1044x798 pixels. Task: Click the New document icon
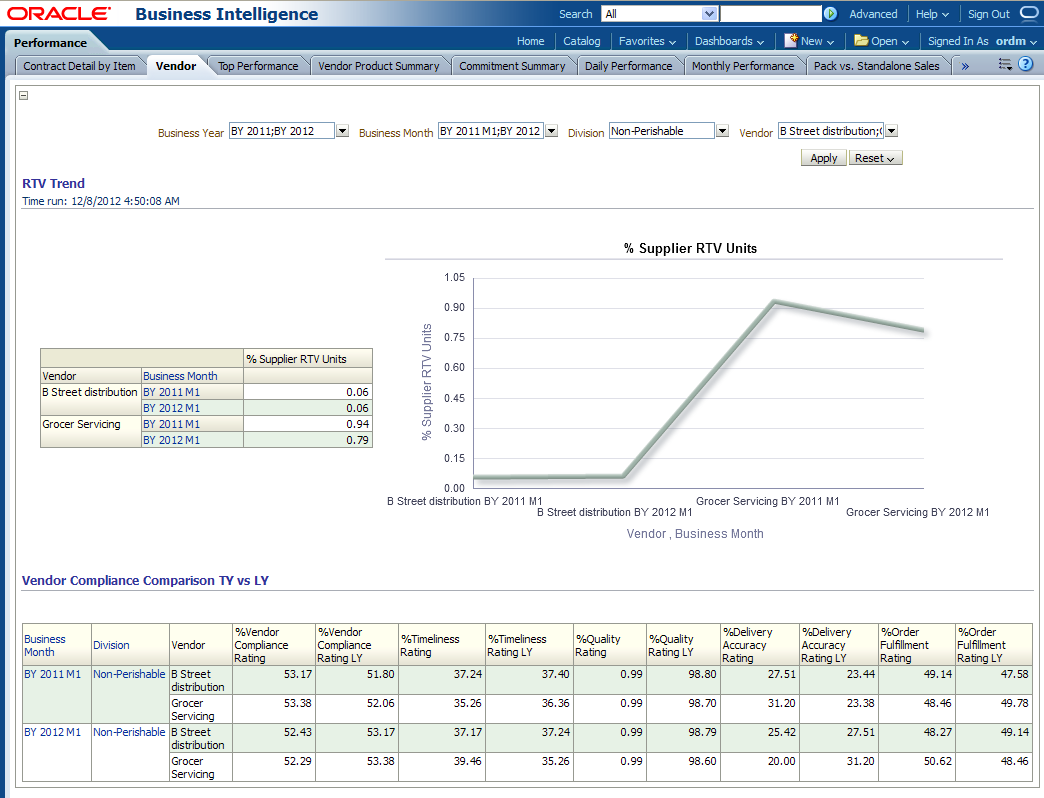791,41
